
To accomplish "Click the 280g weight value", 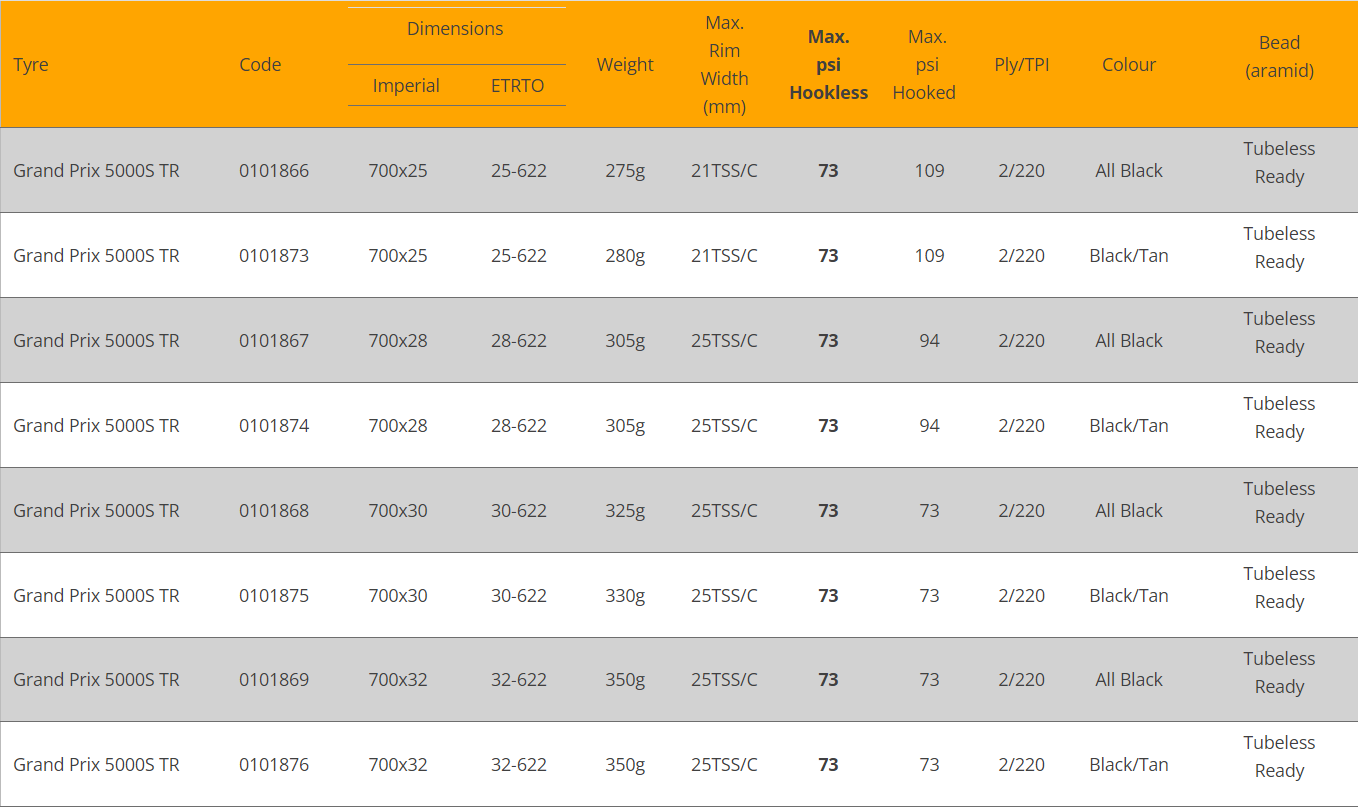I will (625, 256).
